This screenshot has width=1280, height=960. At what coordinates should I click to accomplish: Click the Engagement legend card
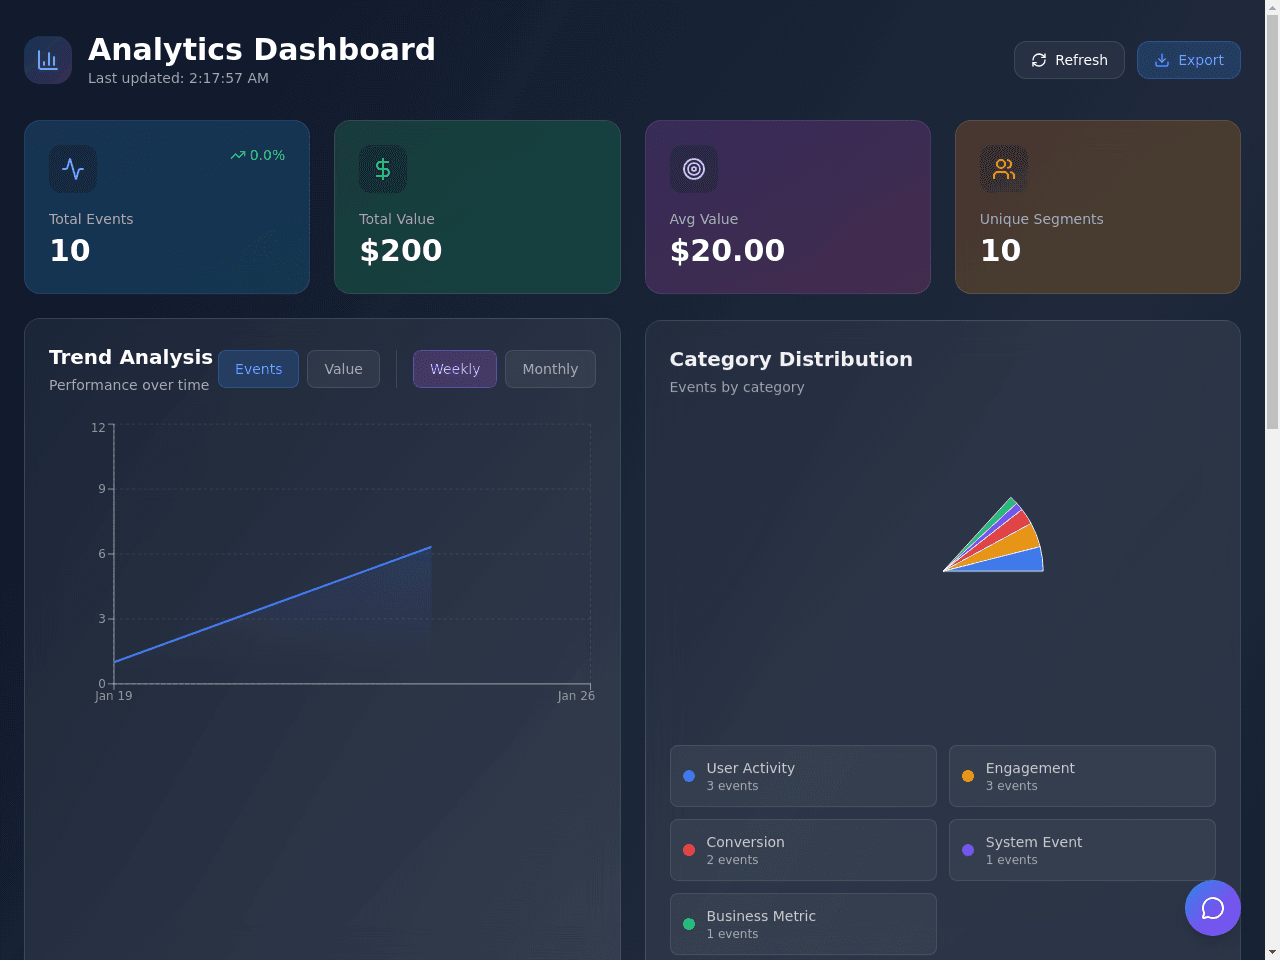(1082, 776)
